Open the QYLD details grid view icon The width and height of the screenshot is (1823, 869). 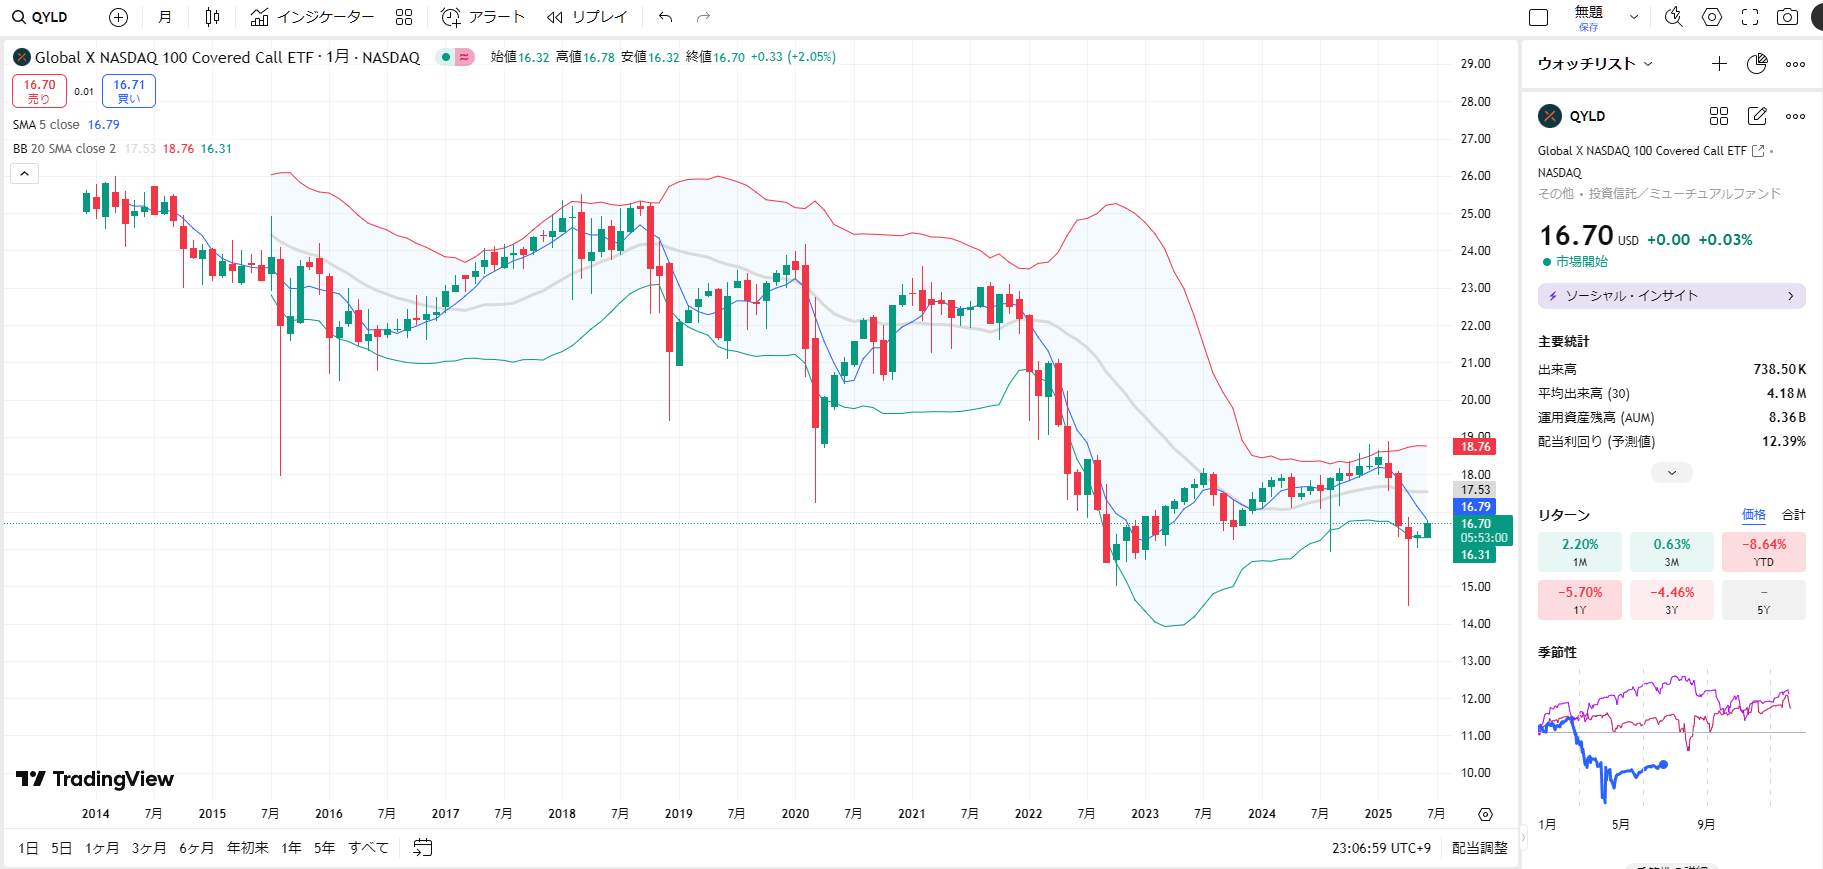(1719, 116)
